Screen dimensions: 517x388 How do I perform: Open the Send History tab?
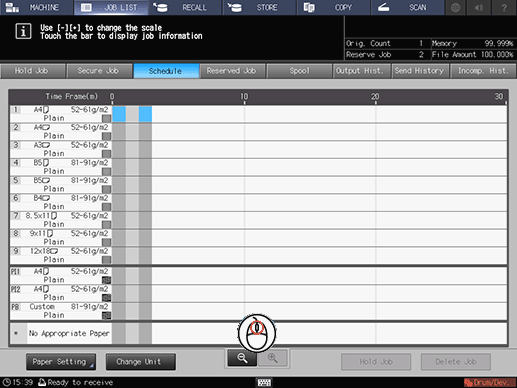pos(420,71)
